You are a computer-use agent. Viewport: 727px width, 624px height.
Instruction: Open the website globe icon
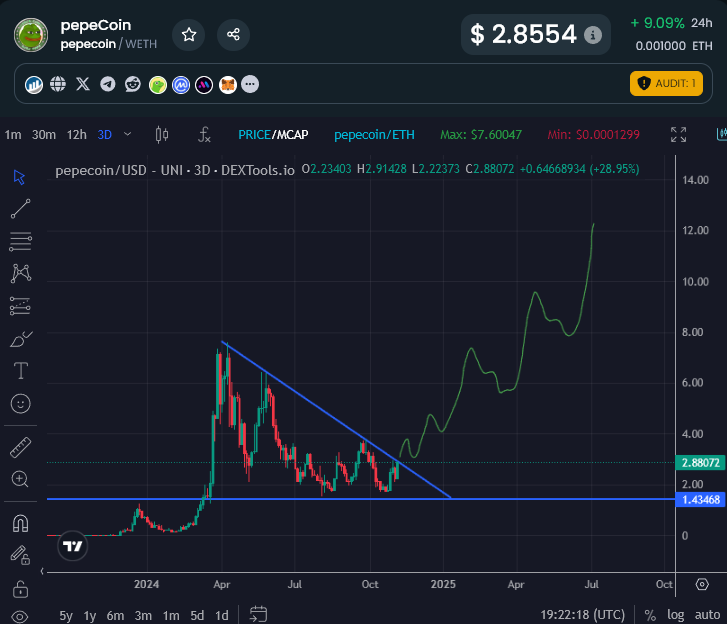click(x=58, y=84)
